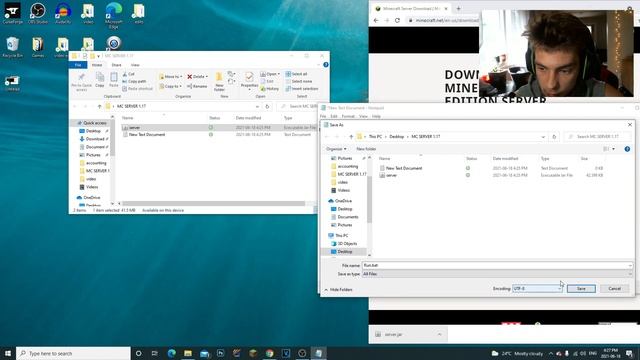Screen dimensions: 640x360
Task: Switch to Explorer View tab
Action: coord(135,65)
